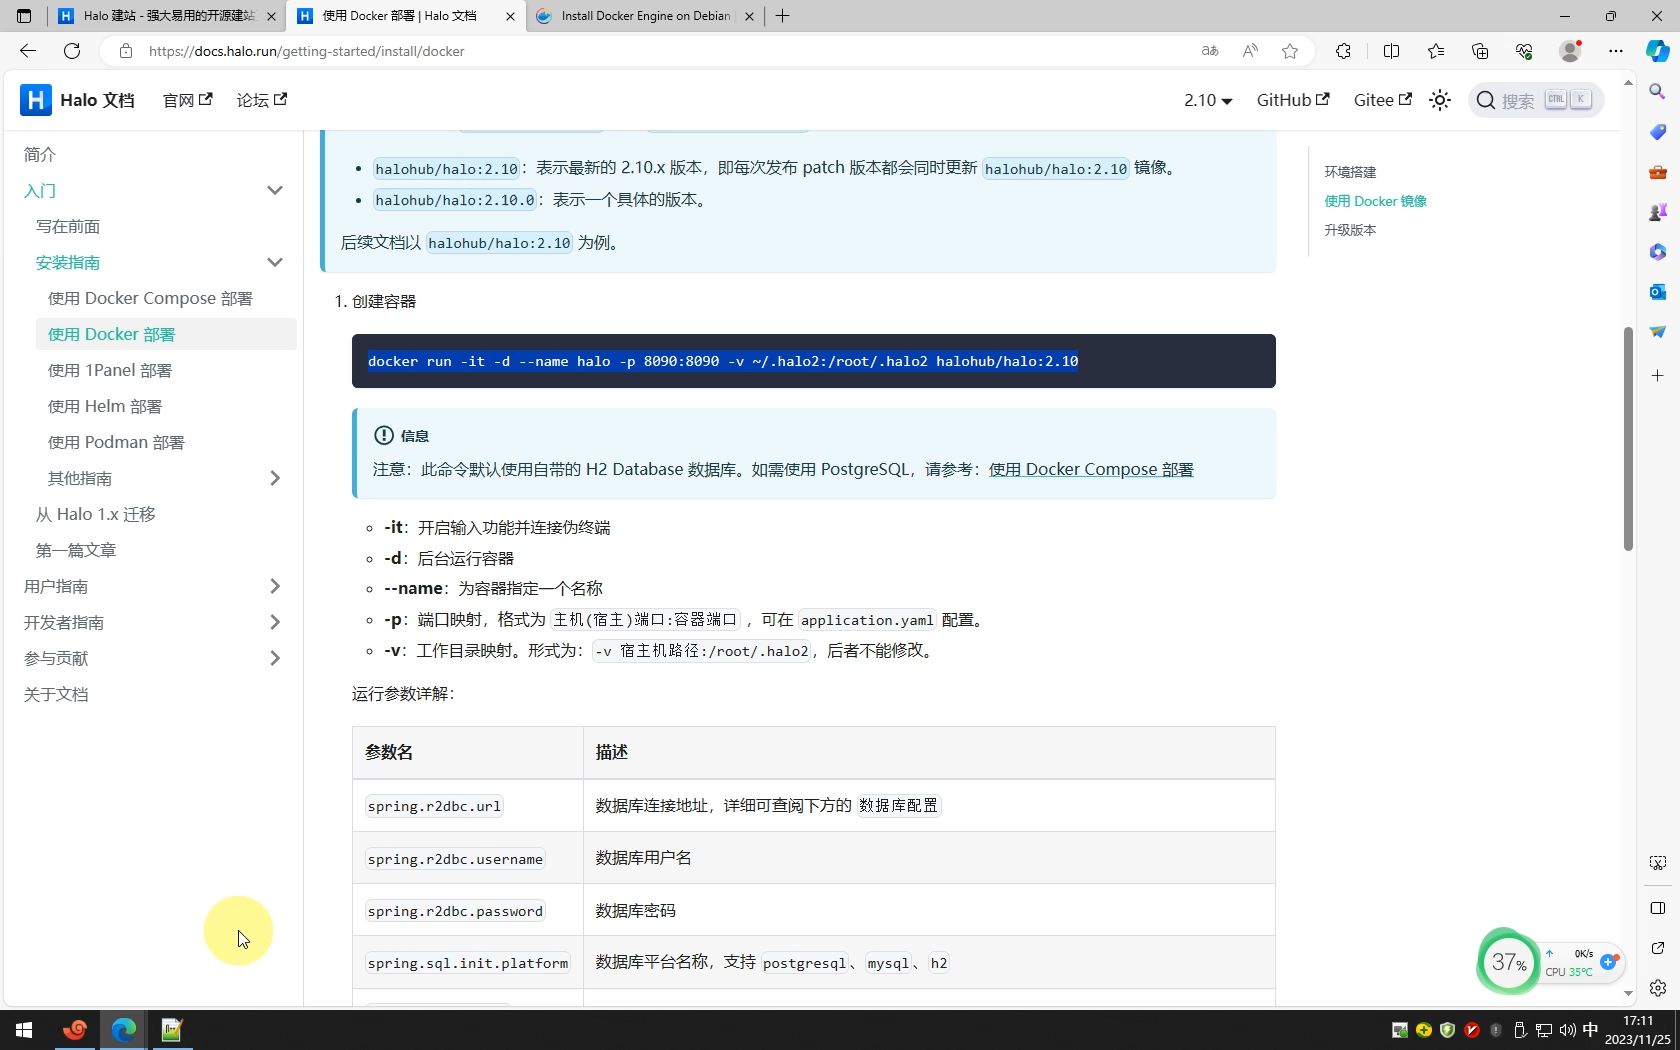The height and width of the screenshot is (1050, 1680).
Task: Click the docker run command code block
Action: (814, 361)
